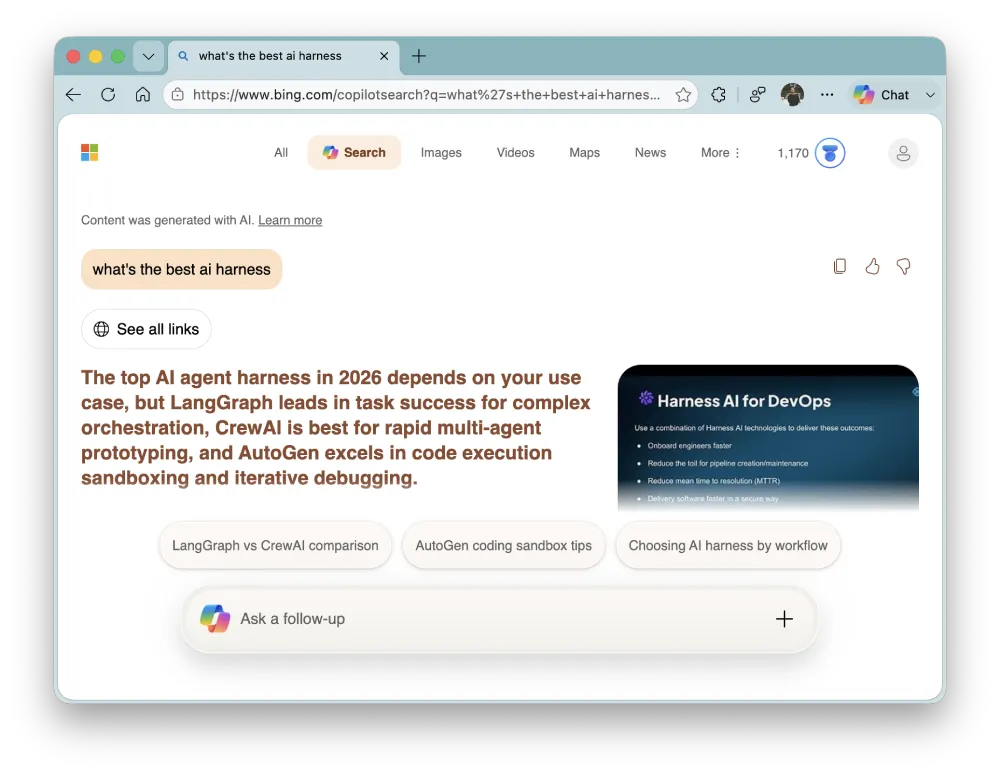Open the browser extensions puzzle icon
This screenshot has width=1000, height=775.
pyautogui.click(x=719, y=95)
